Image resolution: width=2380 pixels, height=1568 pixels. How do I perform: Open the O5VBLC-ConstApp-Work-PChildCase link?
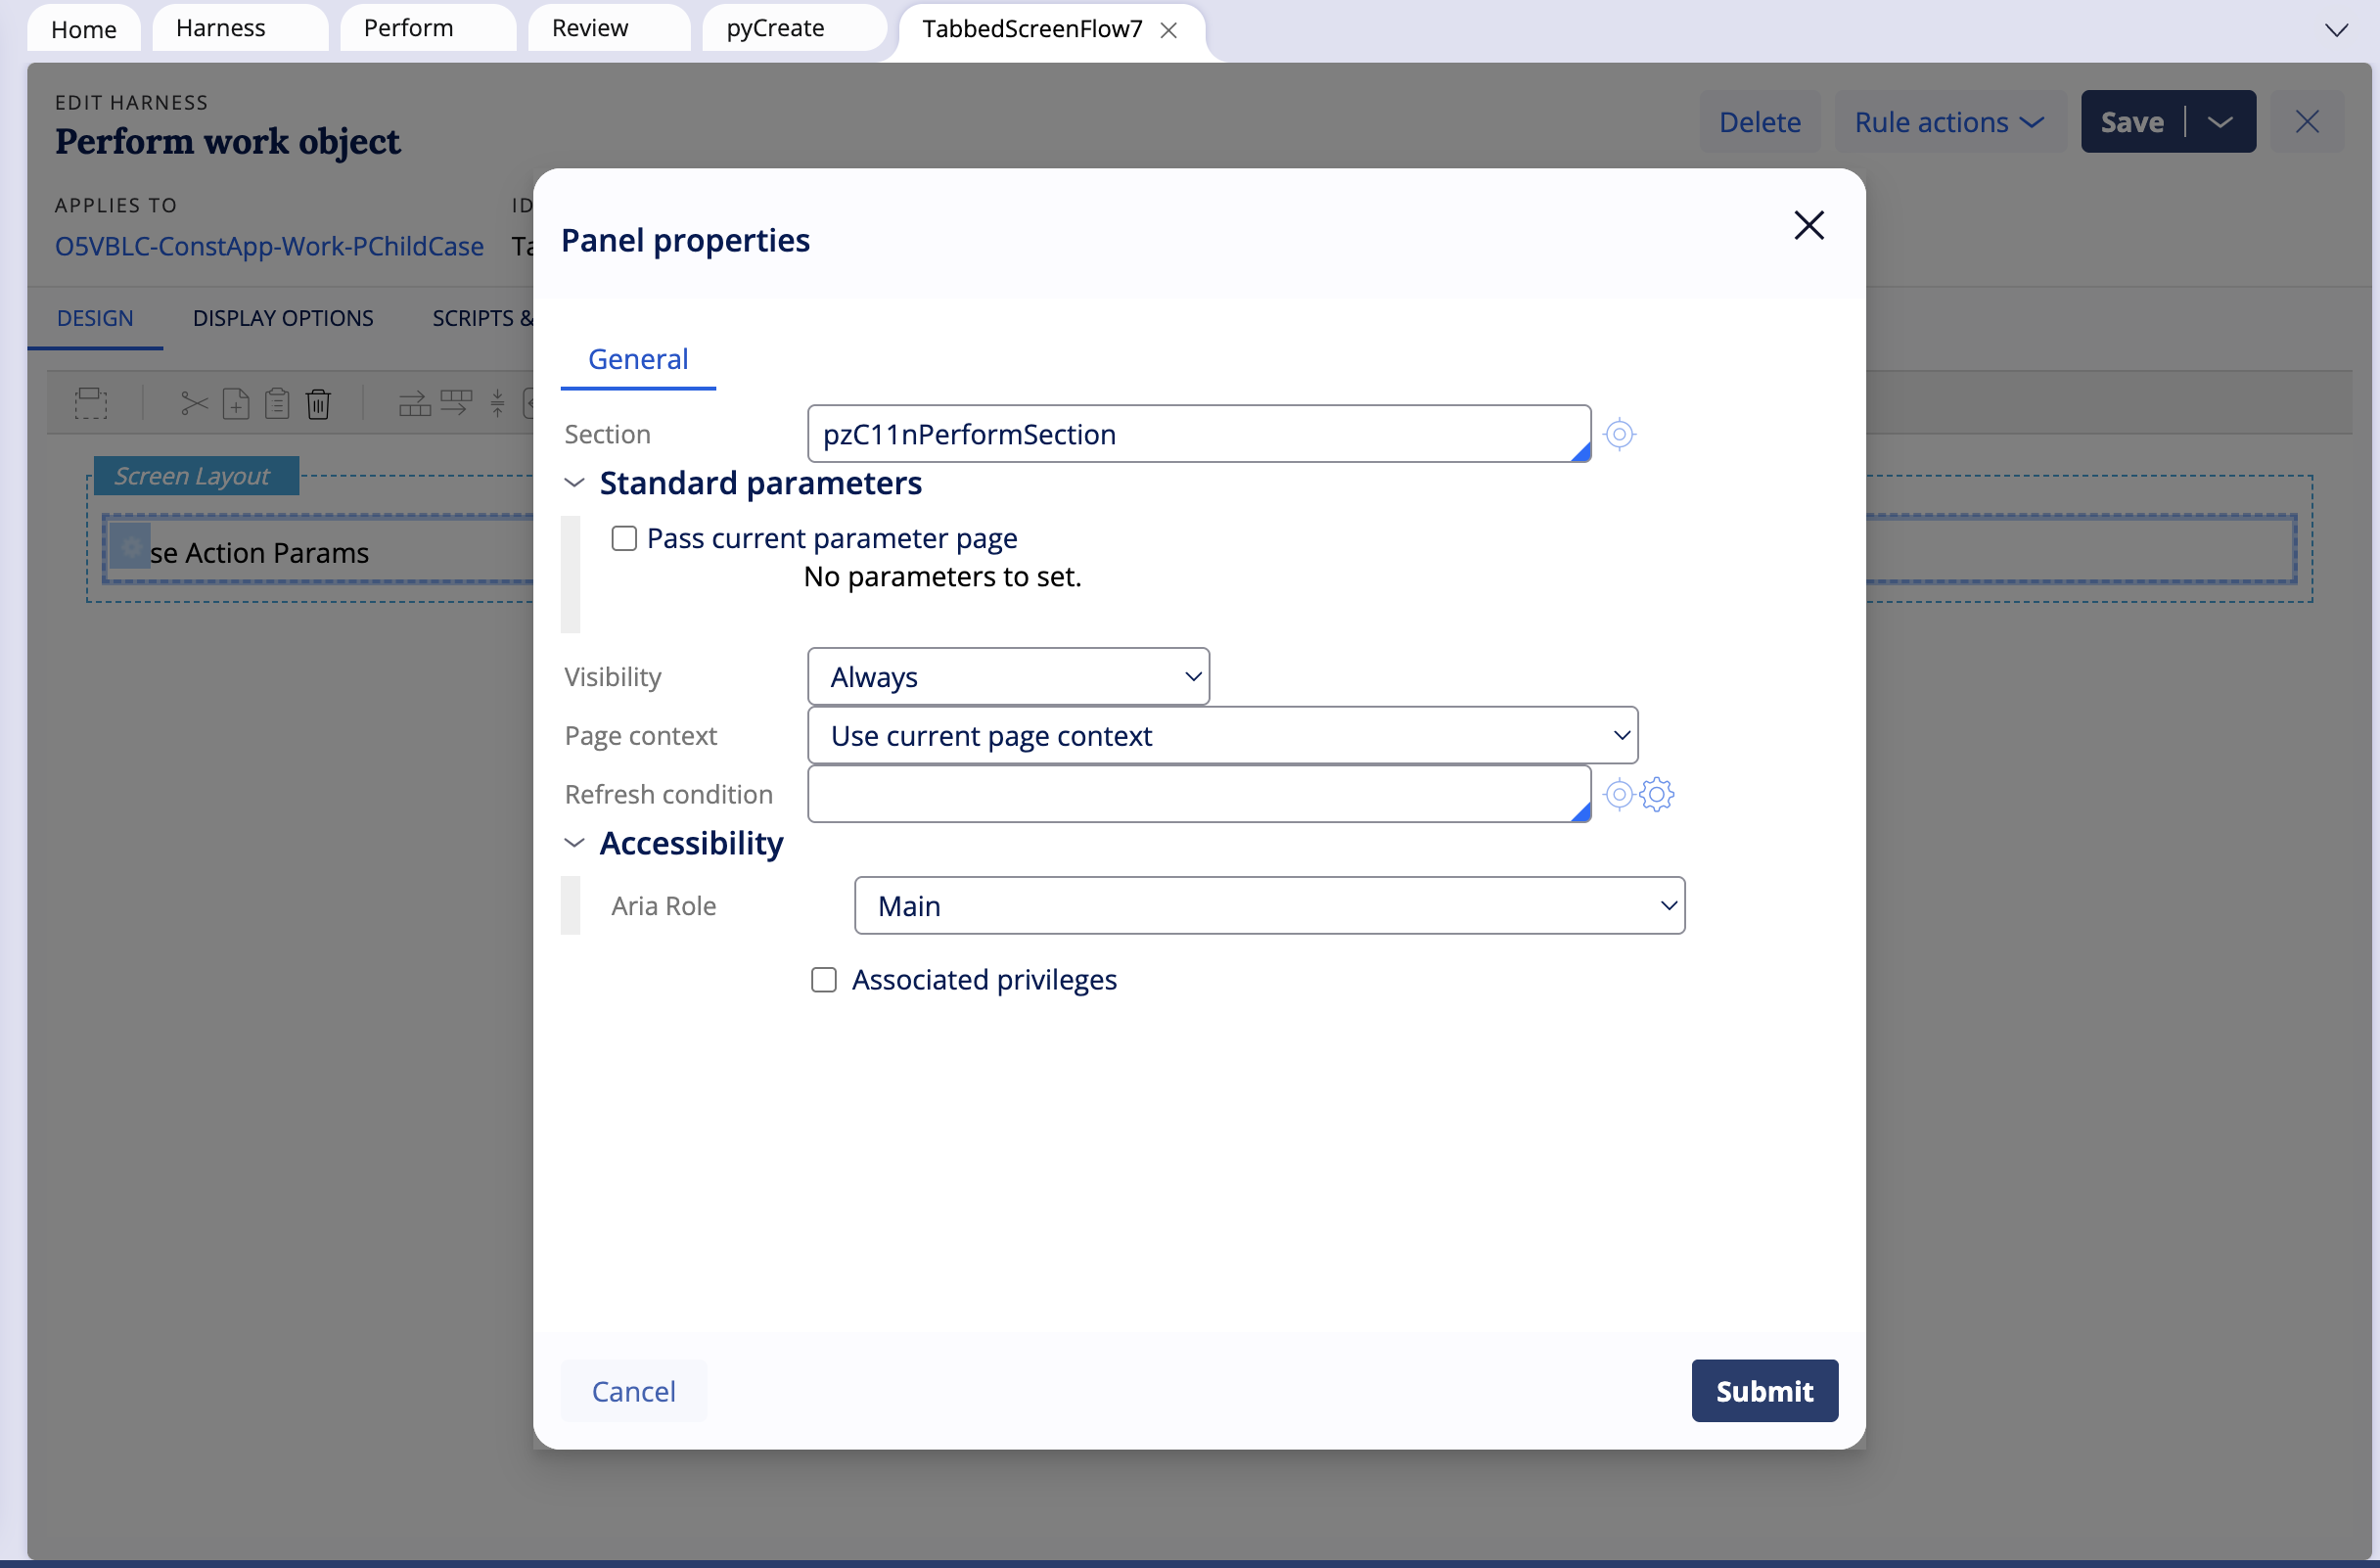pos(269,246)
